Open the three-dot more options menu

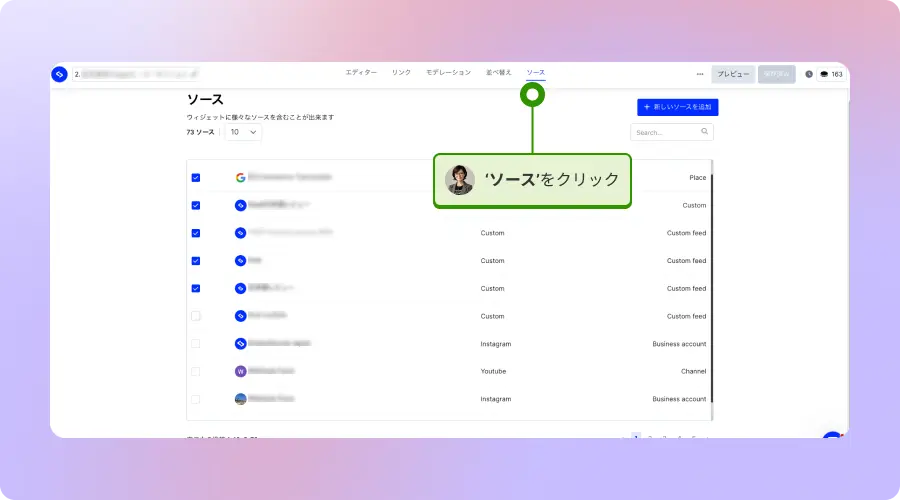pyautogui.click(x=700, y=74)
